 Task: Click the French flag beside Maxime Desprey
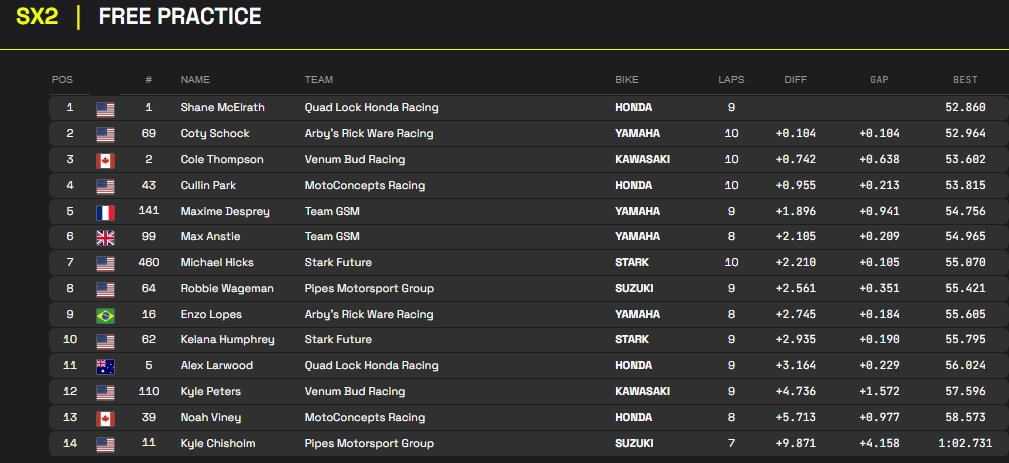point(105,211)
